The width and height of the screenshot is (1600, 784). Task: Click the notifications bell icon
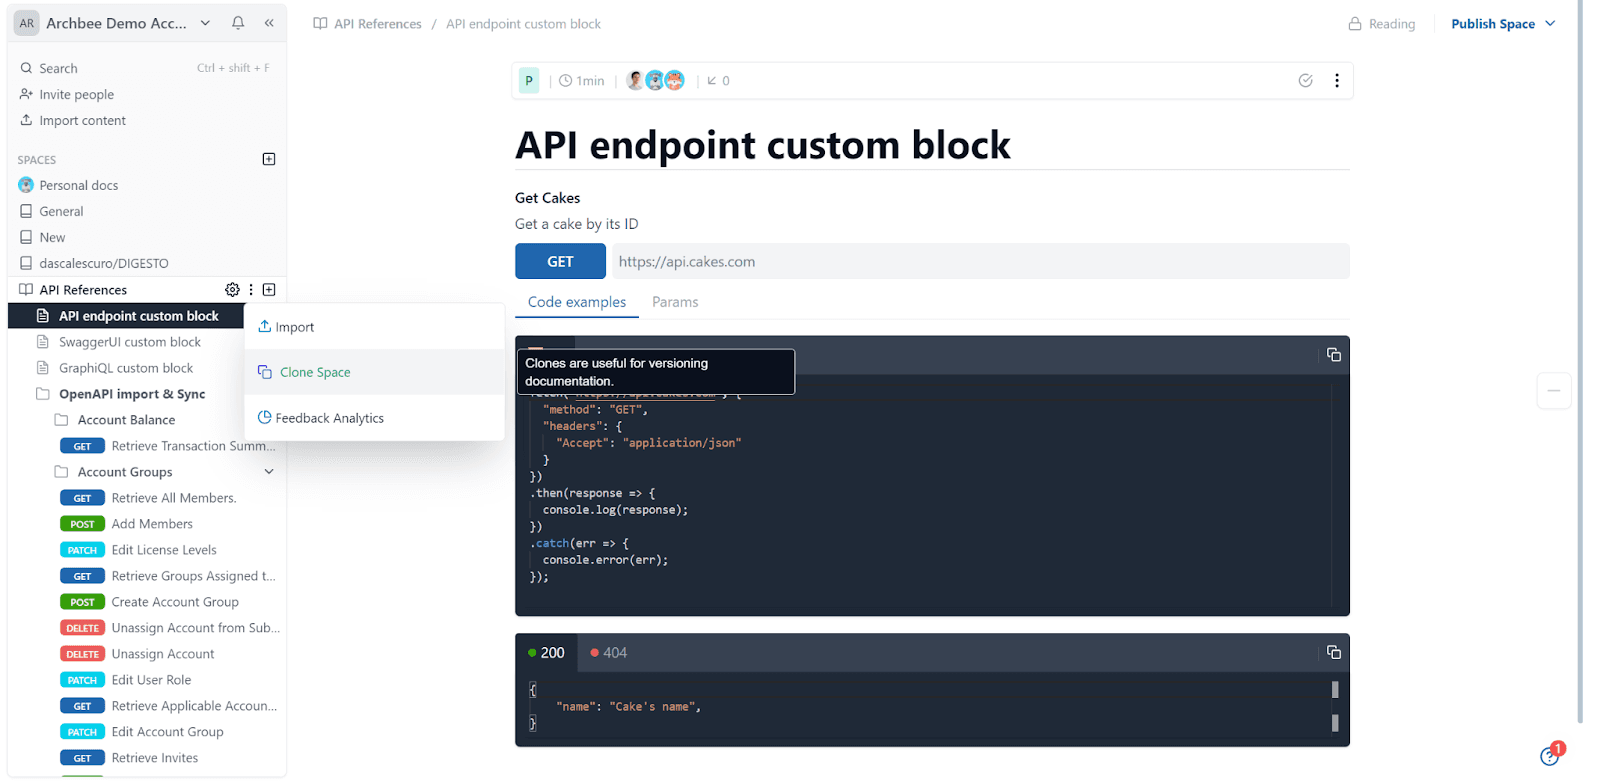pos(238,23)
